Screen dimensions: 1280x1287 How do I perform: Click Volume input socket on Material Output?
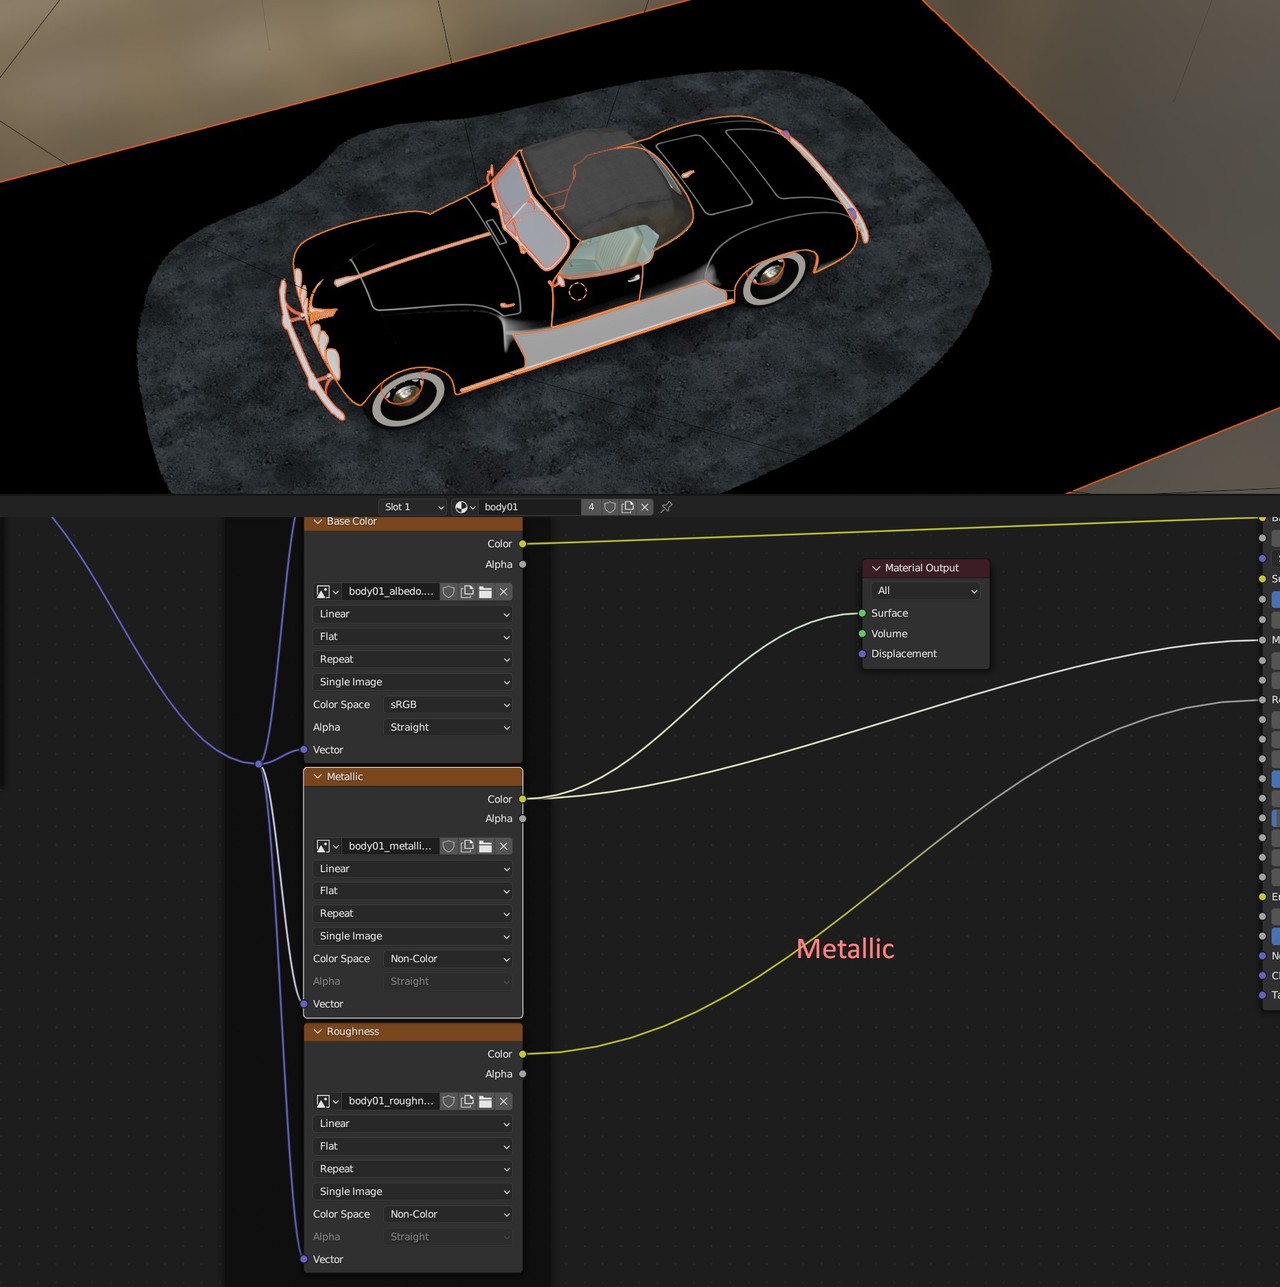[x=862, y=634]
